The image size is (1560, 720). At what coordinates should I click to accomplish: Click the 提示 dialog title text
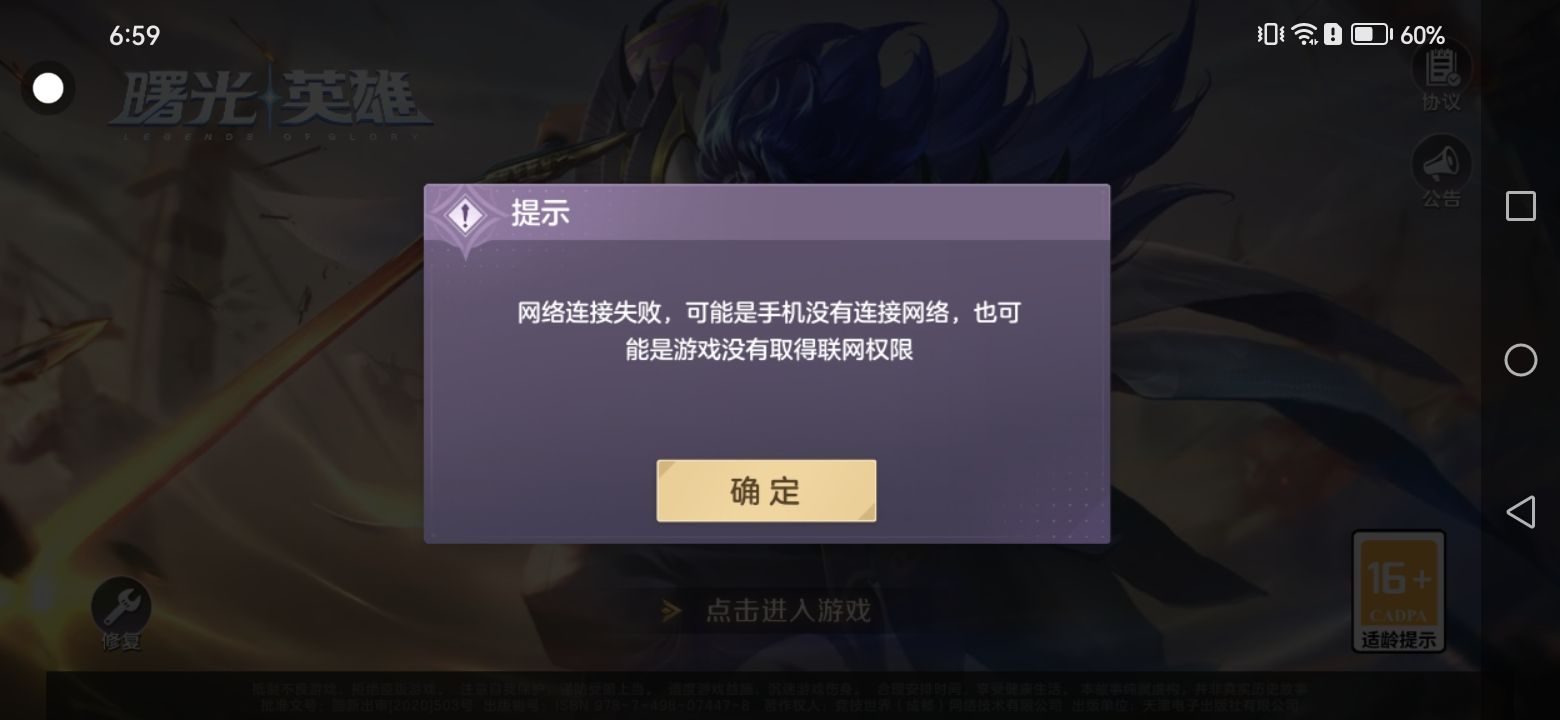540,213
